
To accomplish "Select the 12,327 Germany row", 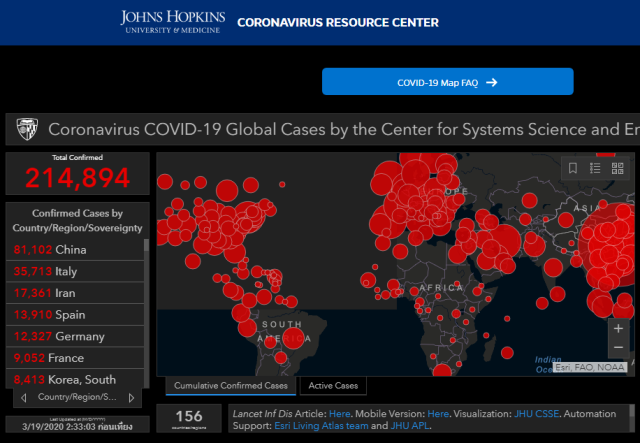I will (x=75, y=336).
